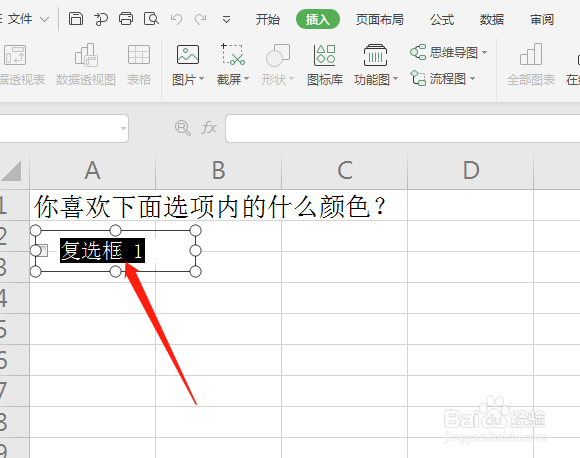Expand the 文件 menu dropdown chevron
The width and height of the screenshot is (580, 458).
click(44, 19)
